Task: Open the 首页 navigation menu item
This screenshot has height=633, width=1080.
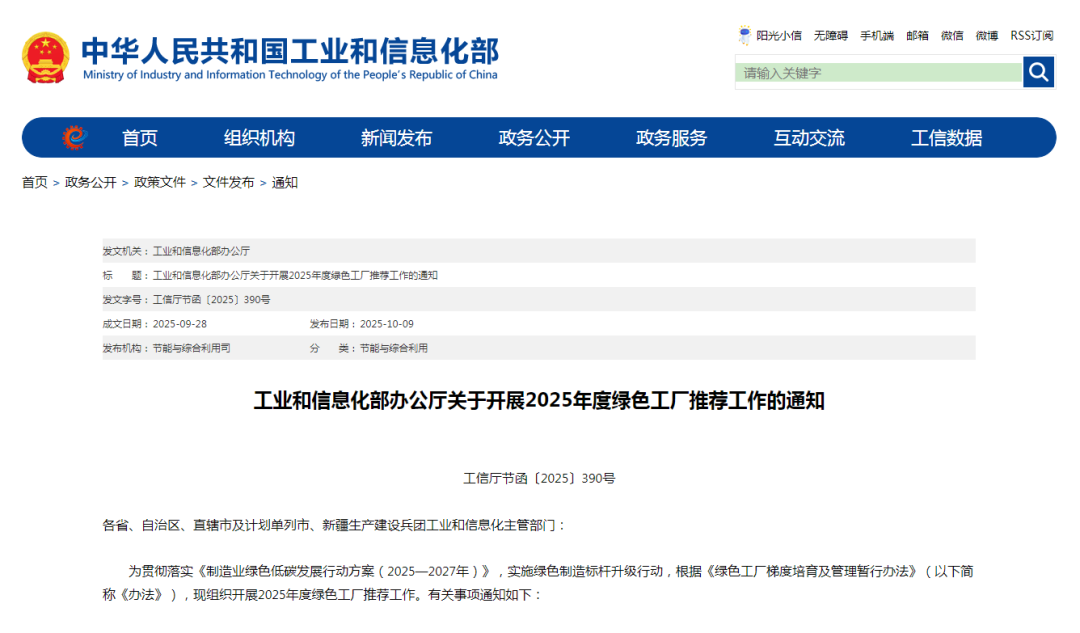Action: coord(140,138)
